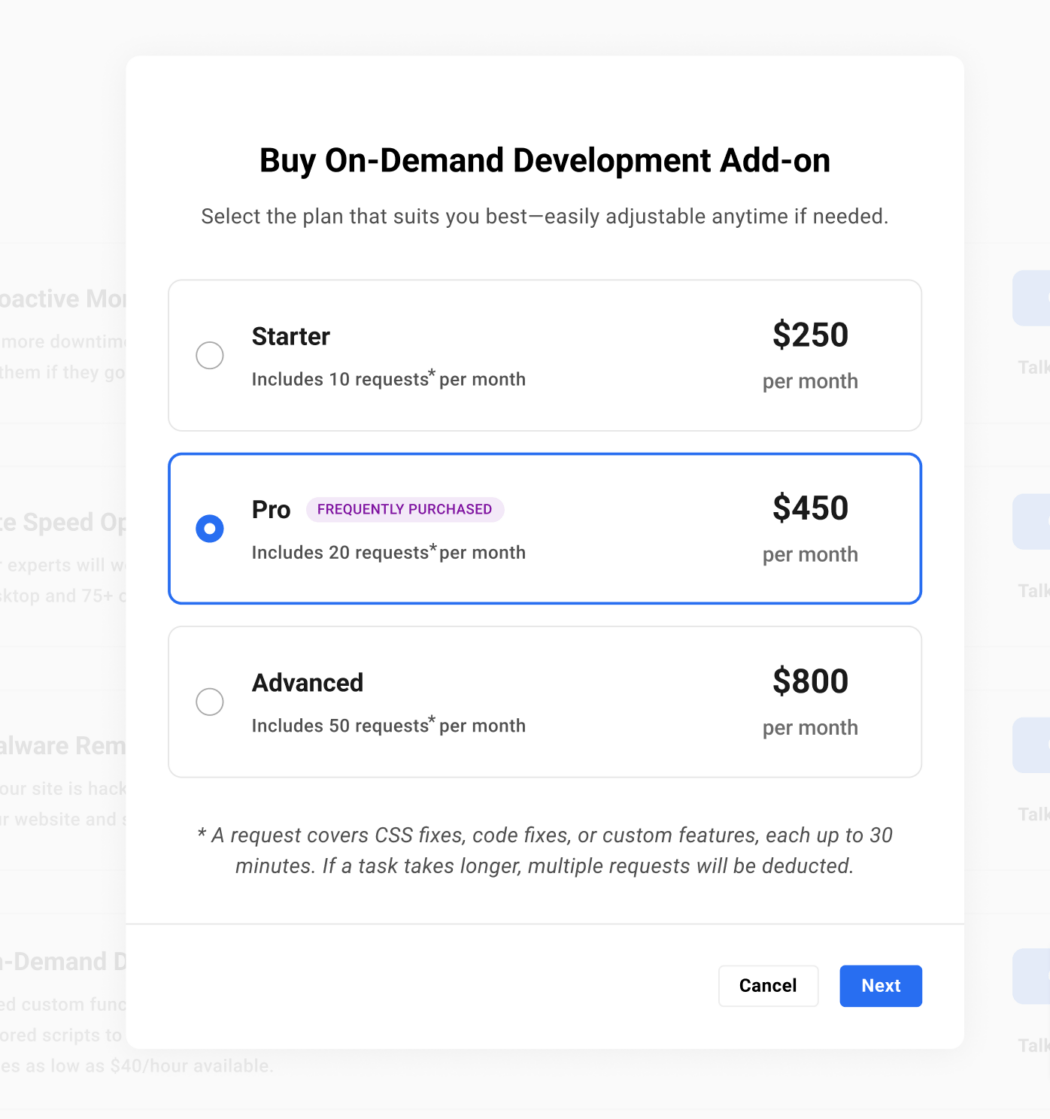The width and height of the screenshot is (1050, 1119).
Task: Click the $250 price
Action: 810,335
